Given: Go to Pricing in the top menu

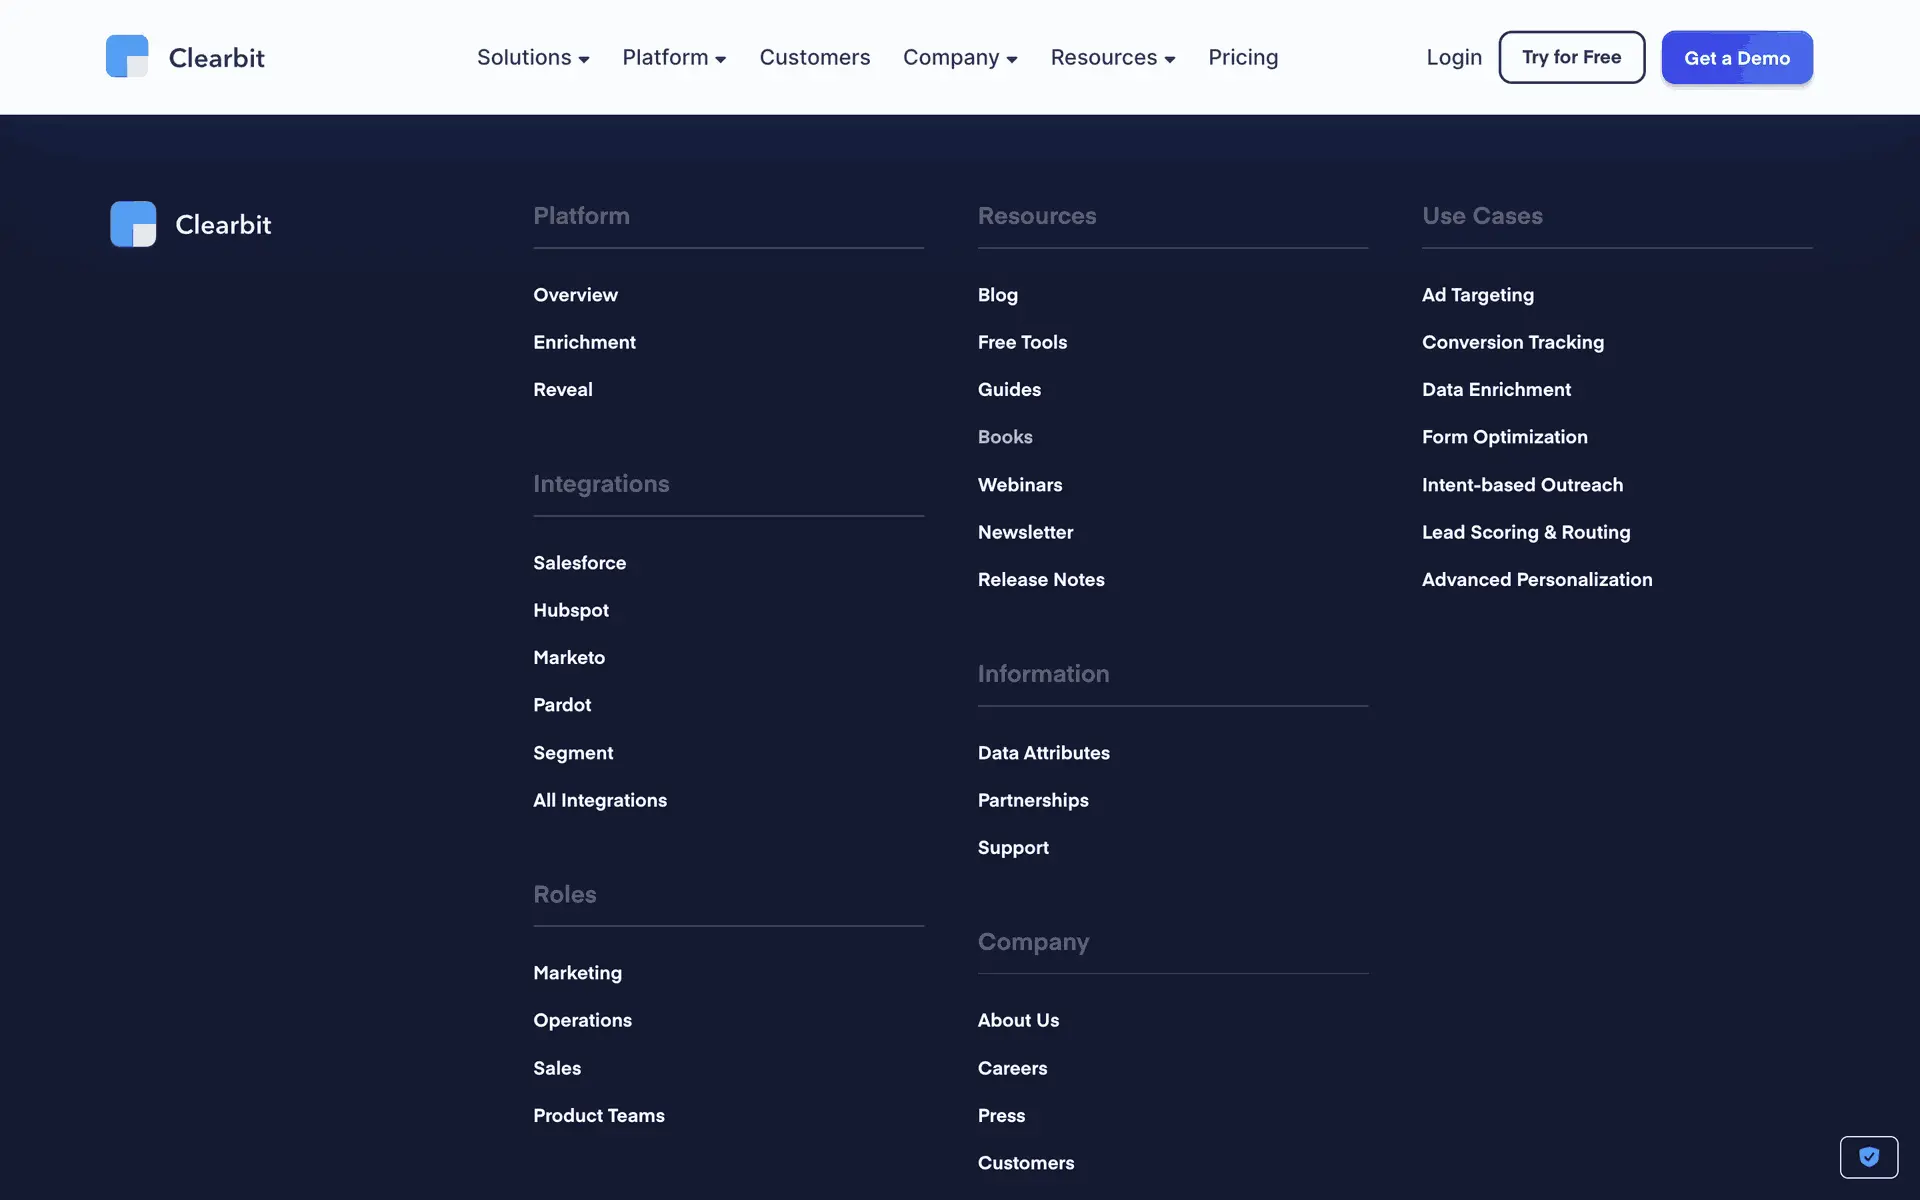Looking at the screenshot, I should tap(1243, 58).
